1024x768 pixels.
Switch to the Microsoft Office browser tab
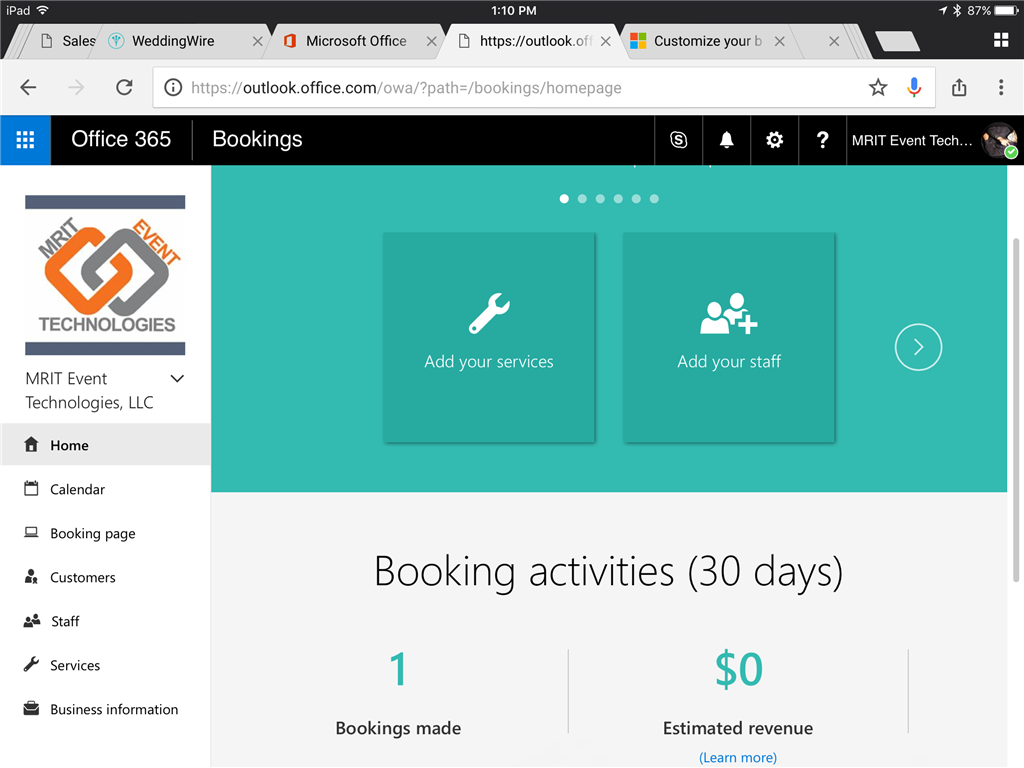pyautogui.click(x=356, y=41)
